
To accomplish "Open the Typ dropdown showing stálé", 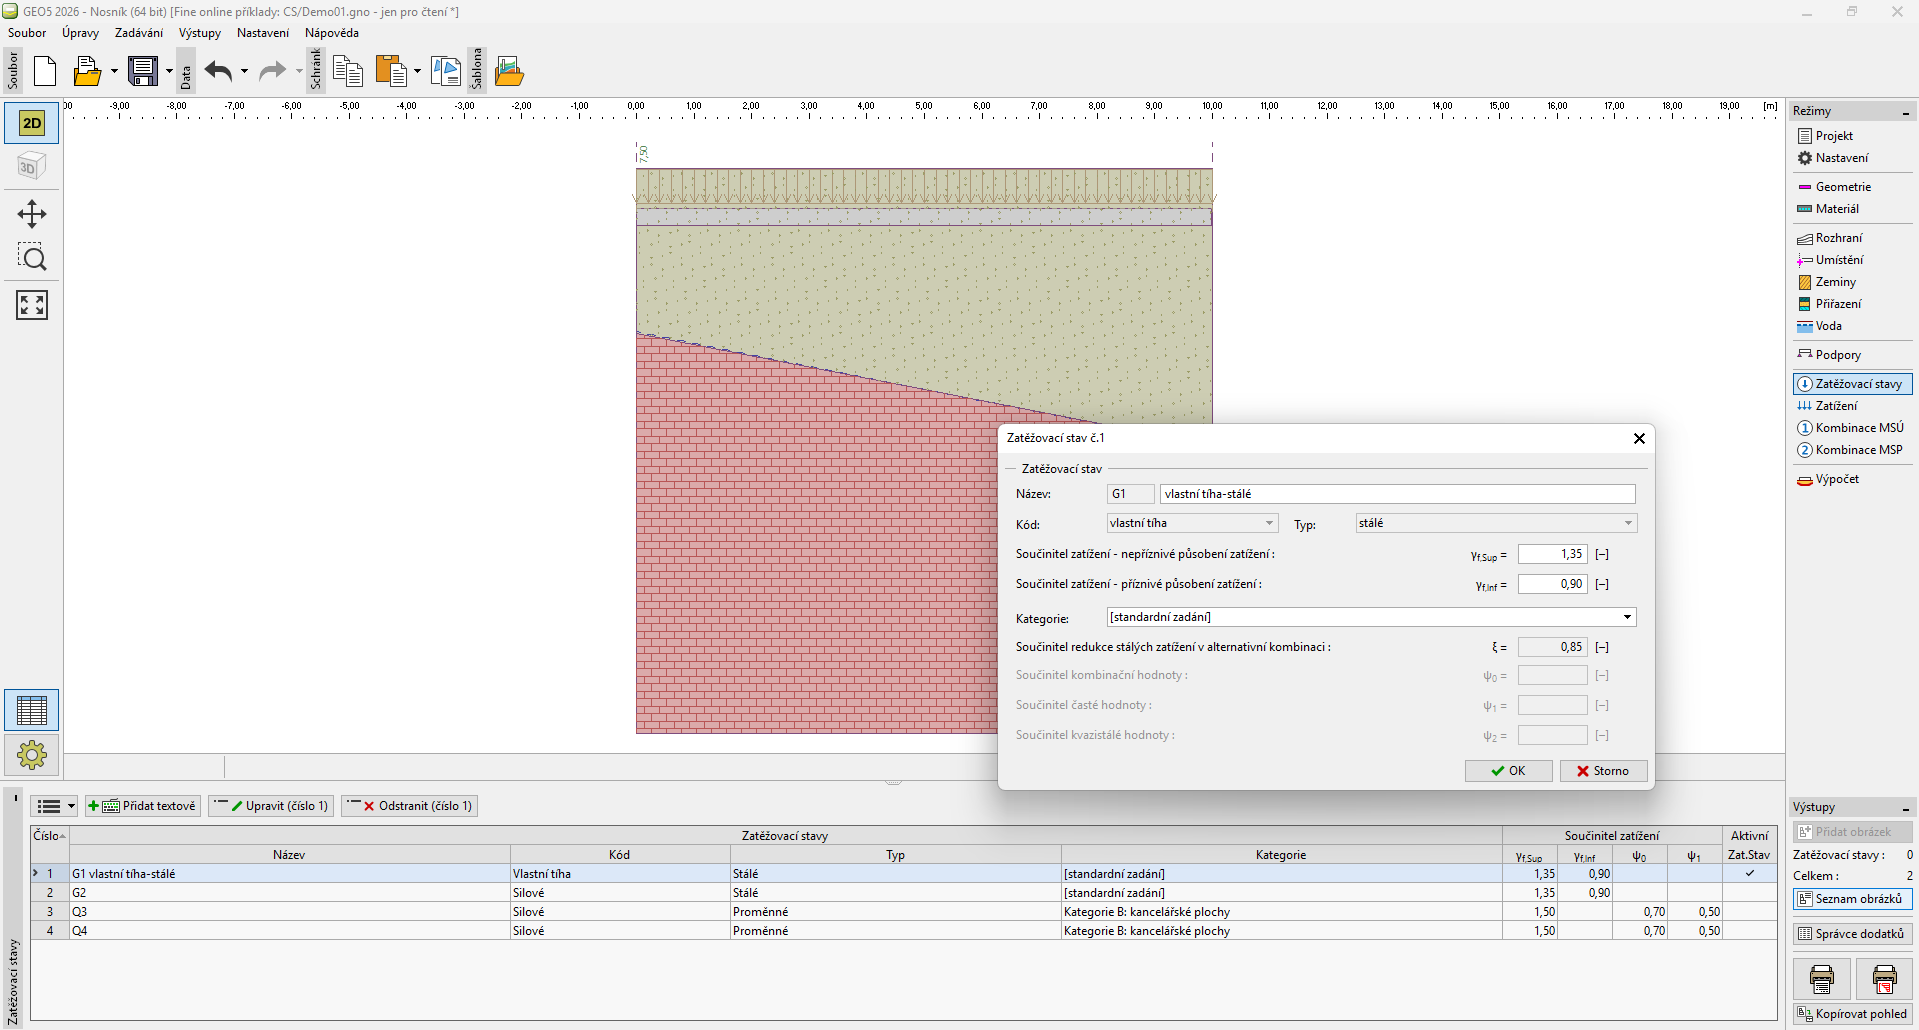I will [x=1495, y=523].
